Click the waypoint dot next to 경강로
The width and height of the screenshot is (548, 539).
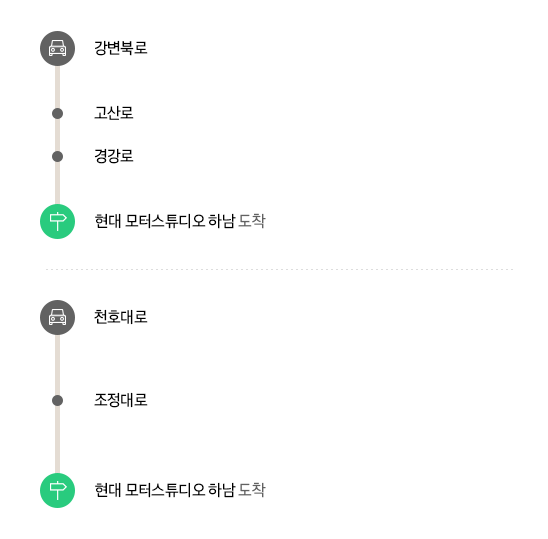57,156
